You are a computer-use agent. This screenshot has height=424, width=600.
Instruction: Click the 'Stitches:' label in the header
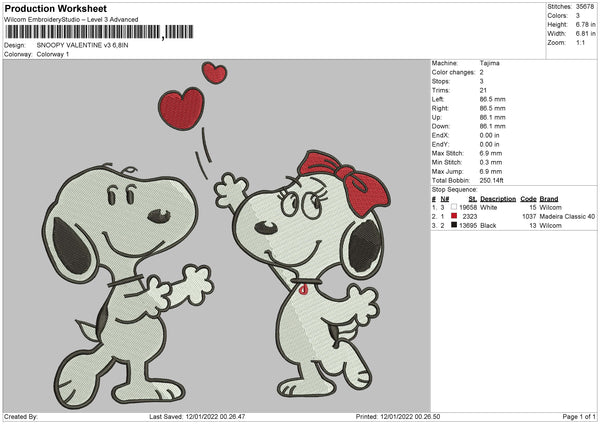click(x=559, y=7)
